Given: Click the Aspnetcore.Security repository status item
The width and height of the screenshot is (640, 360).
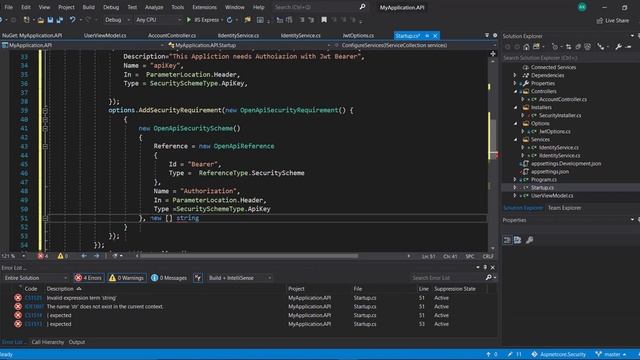Looking at the screenshot, I should point(558,354).
